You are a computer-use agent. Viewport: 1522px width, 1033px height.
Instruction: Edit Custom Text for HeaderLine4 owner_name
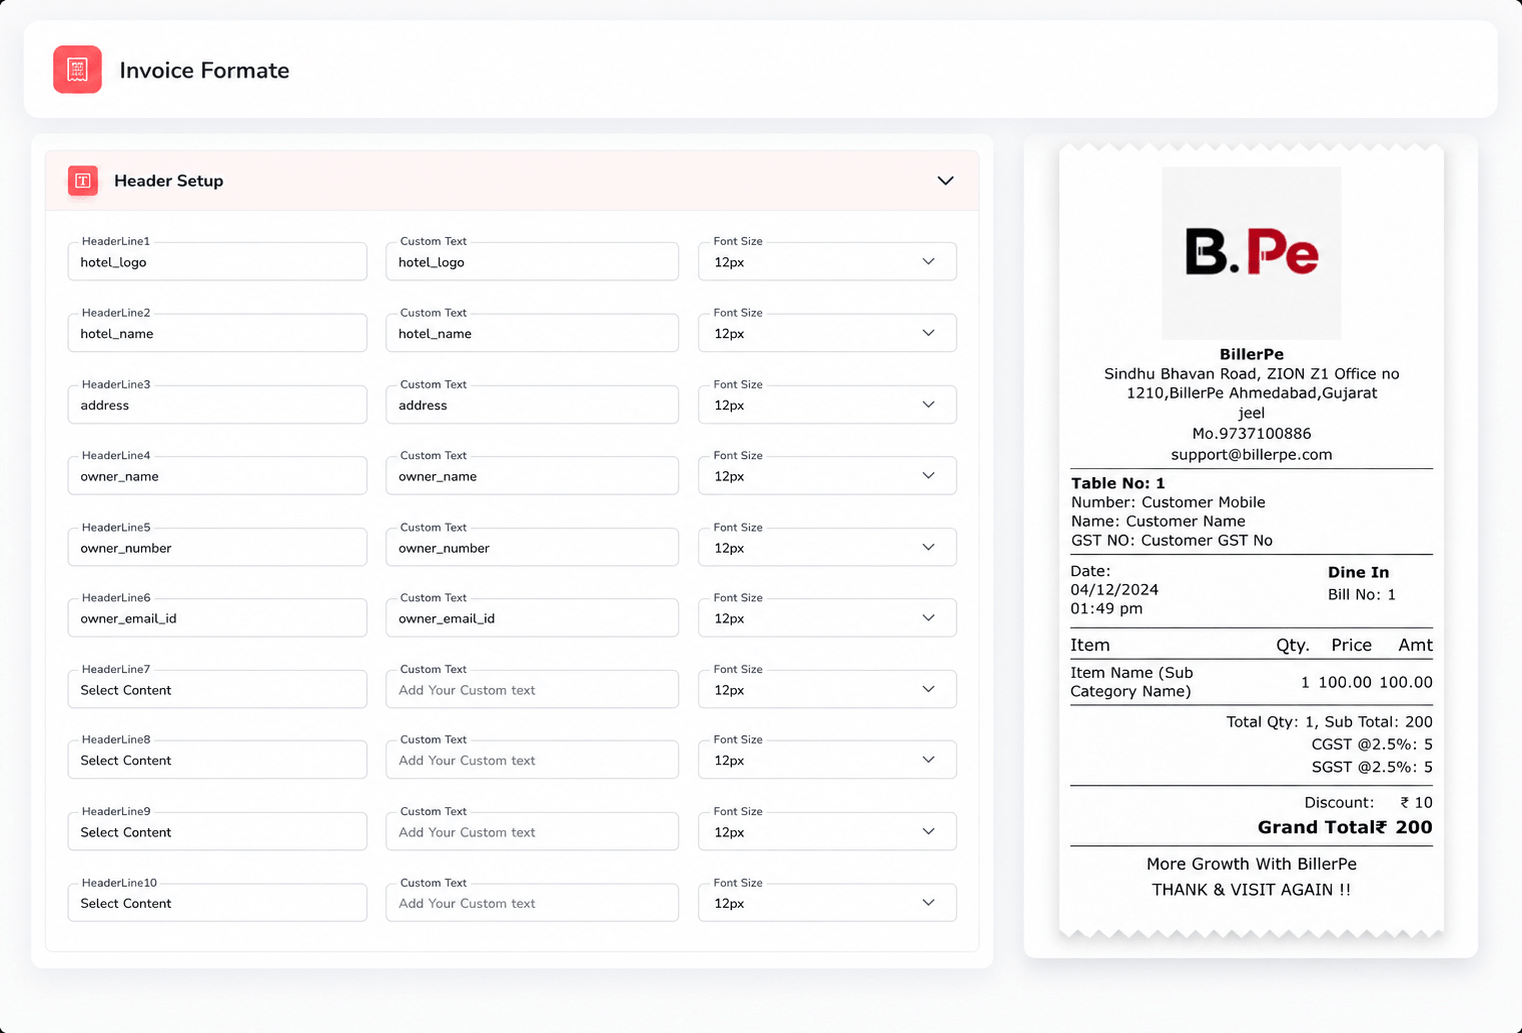tap(532, 476)
